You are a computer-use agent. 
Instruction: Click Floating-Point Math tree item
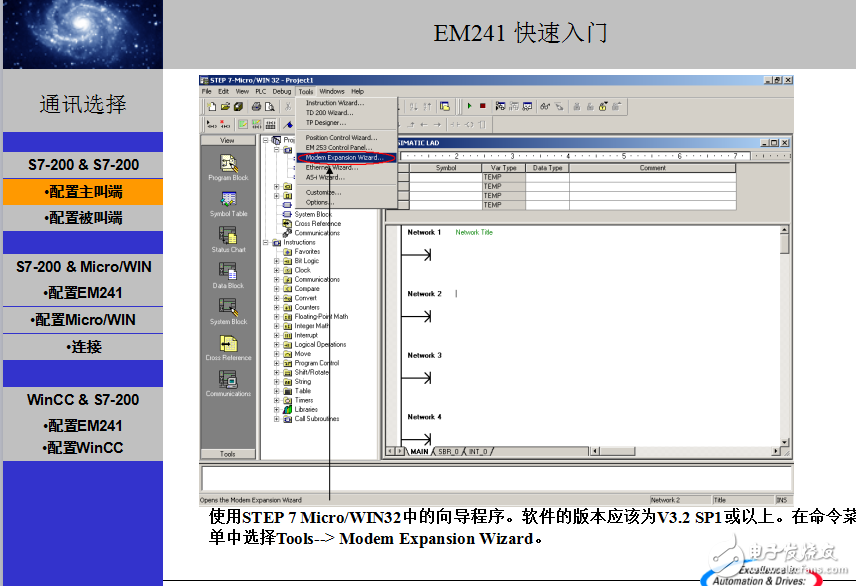(321, 317)
